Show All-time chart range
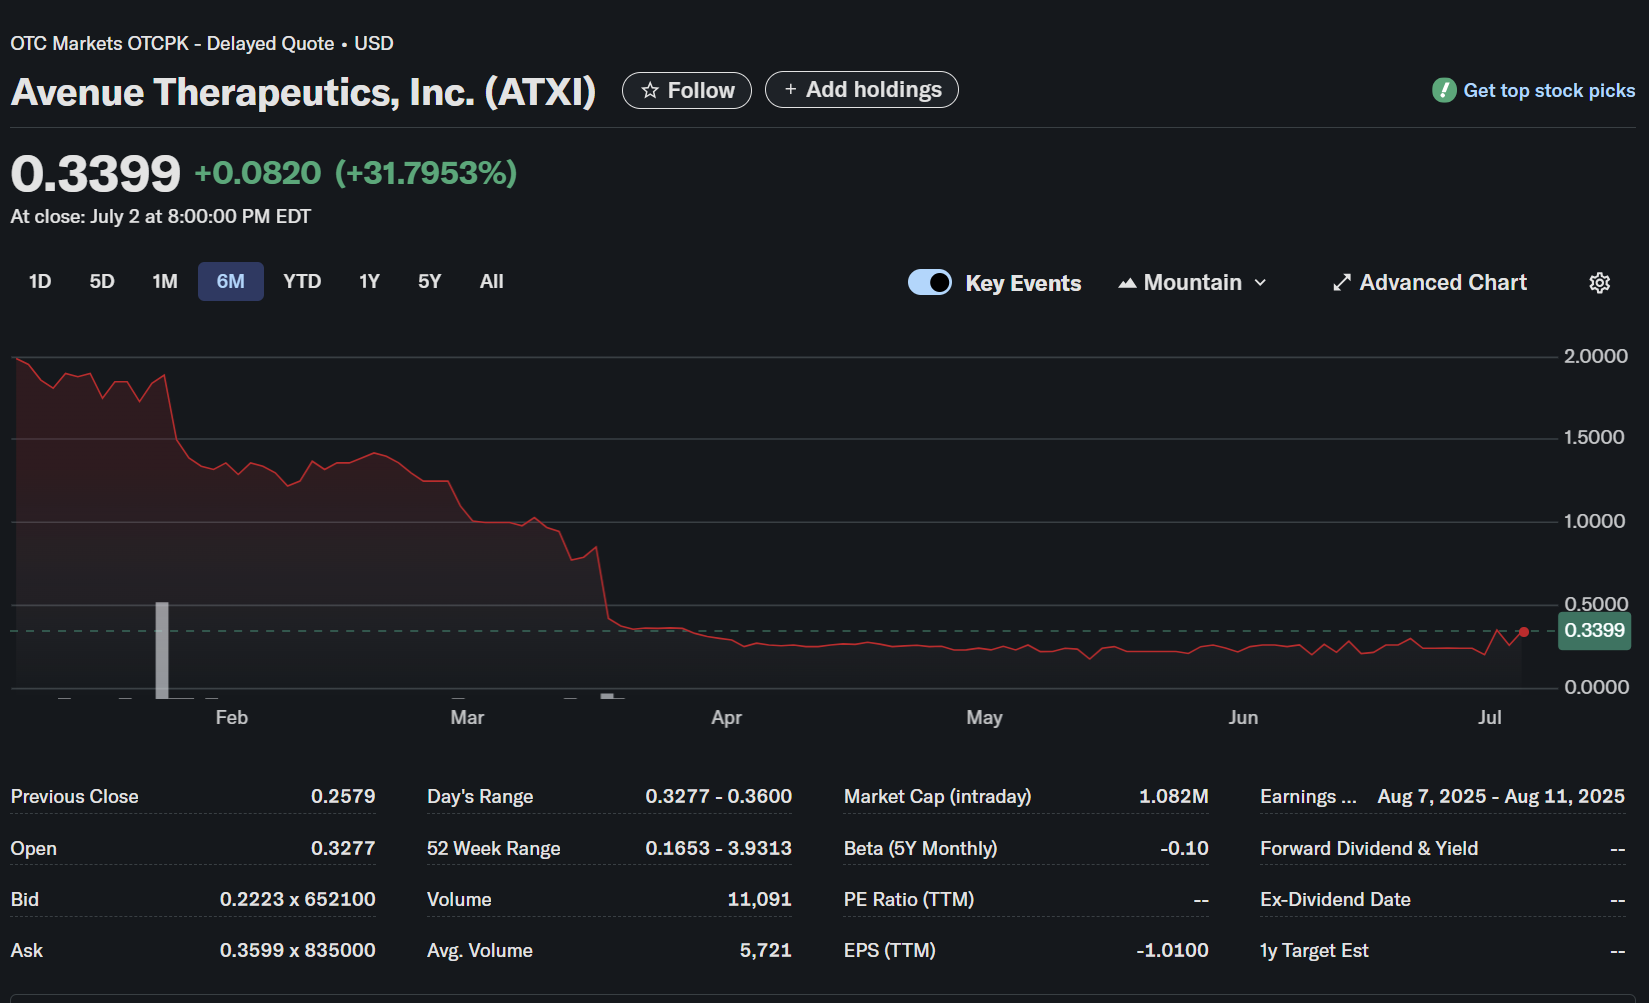Screen dimensions: 1649x1003 click(x=492, y=282)
